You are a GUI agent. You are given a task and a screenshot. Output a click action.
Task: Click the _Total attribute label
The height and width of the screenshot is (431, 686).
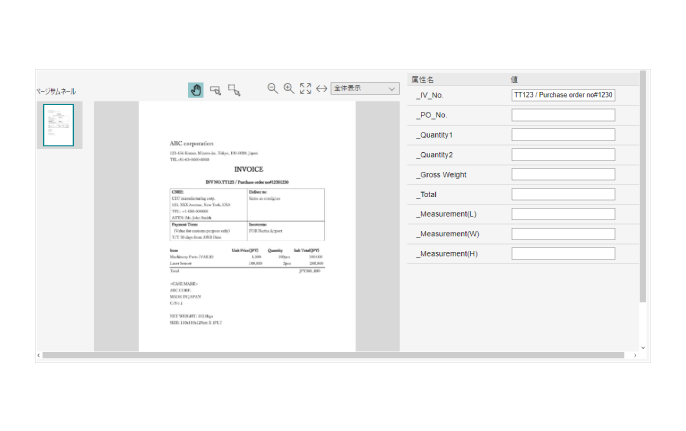(427, 194)
